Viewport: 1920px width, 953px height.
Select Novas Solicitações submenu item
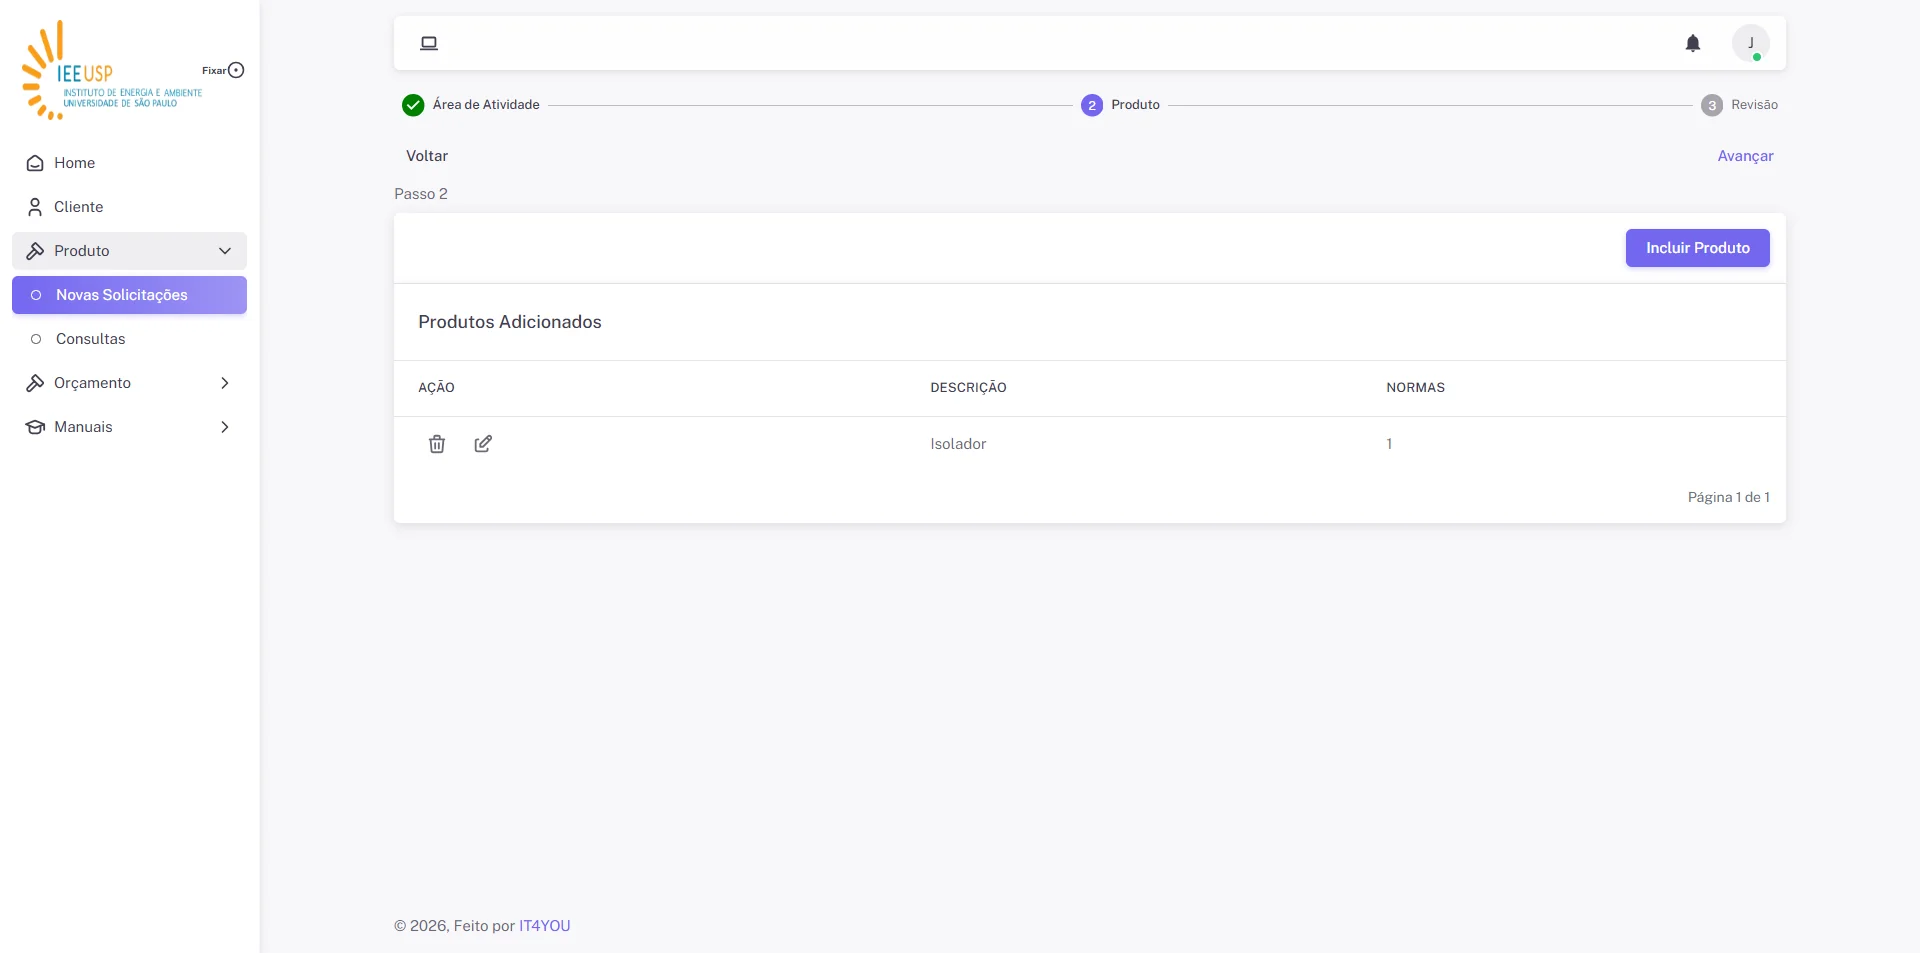pyautogui.click(x=129, y=295)
